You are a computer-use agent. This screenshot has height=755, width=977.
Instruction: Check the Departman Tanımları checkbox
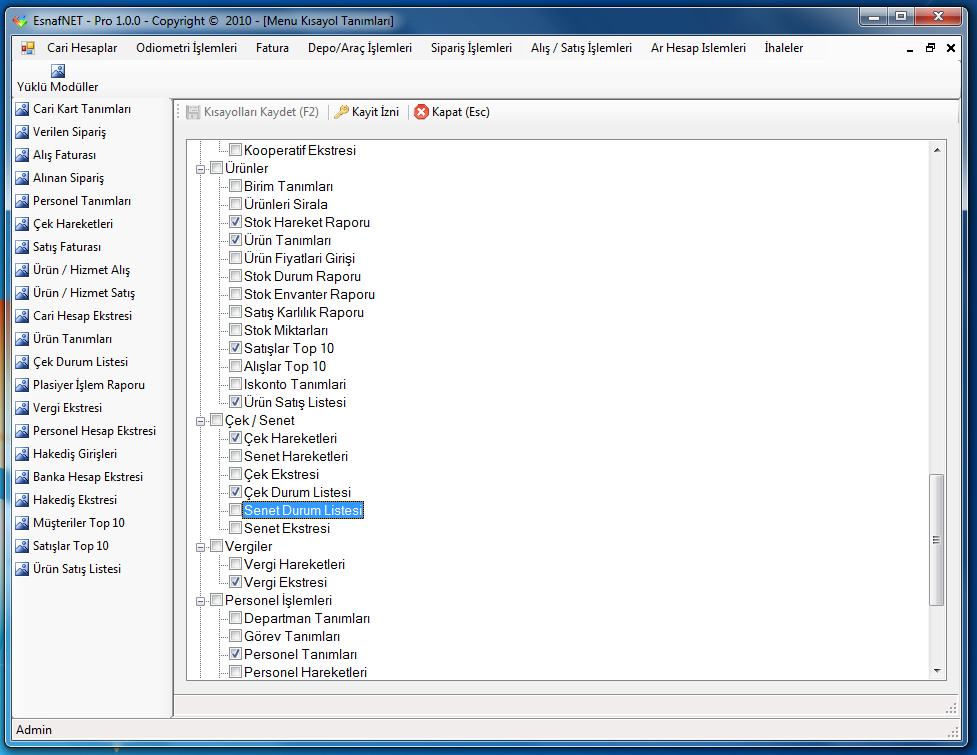(x=236, y=618)
